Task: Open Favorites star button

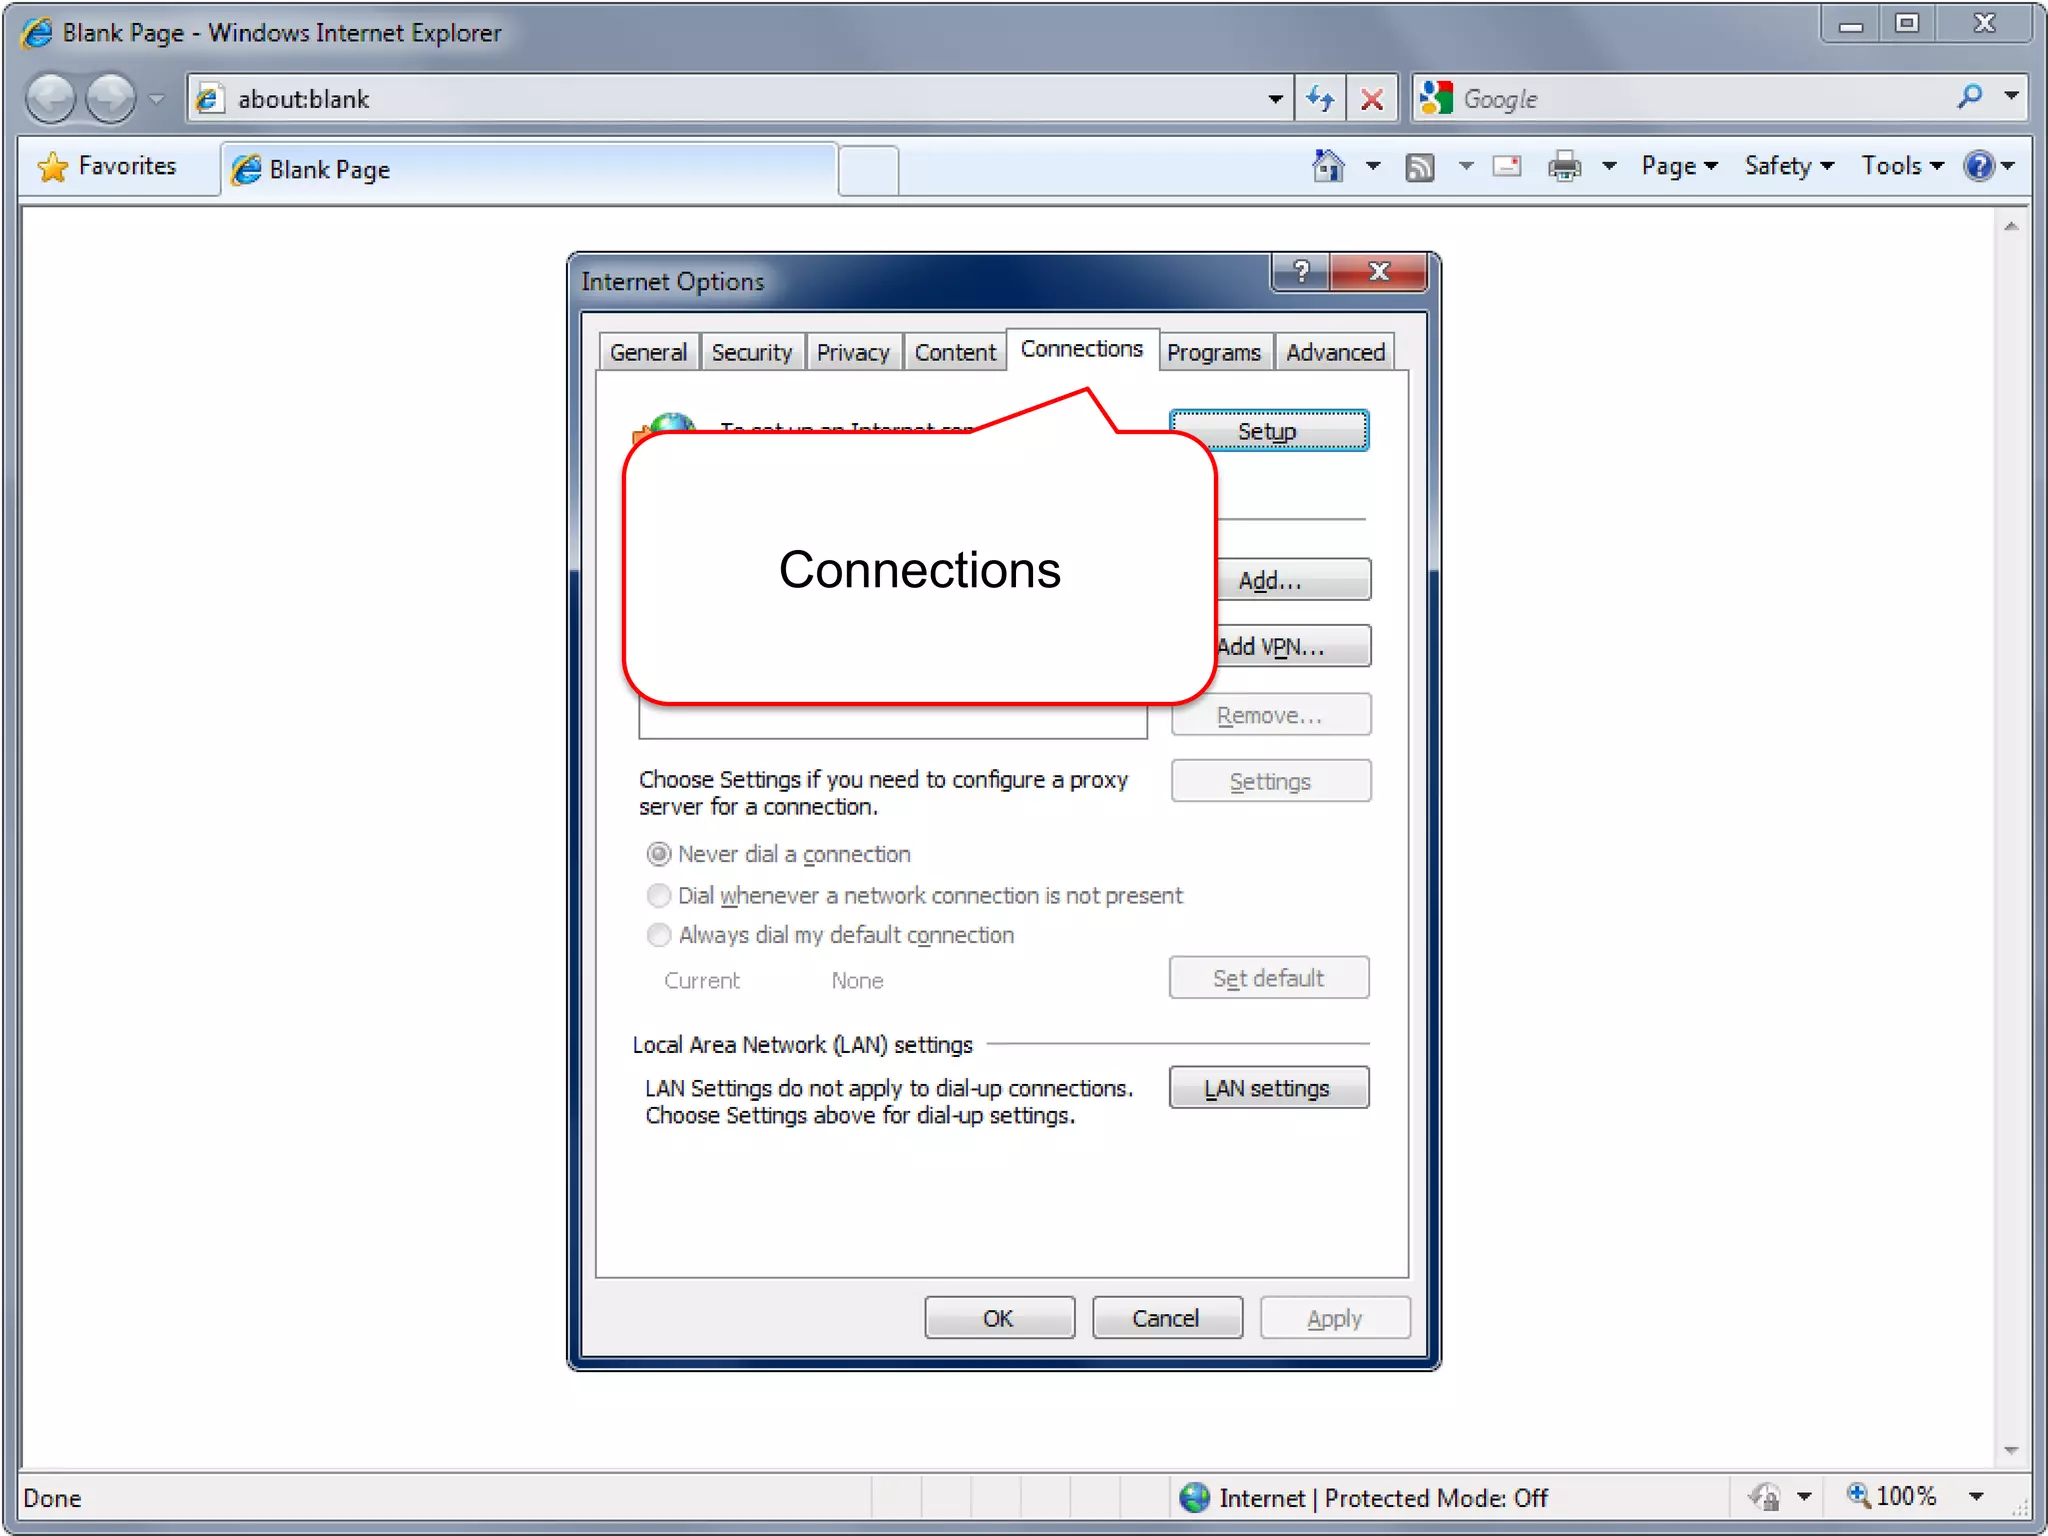Action: [x=106, y=166]
